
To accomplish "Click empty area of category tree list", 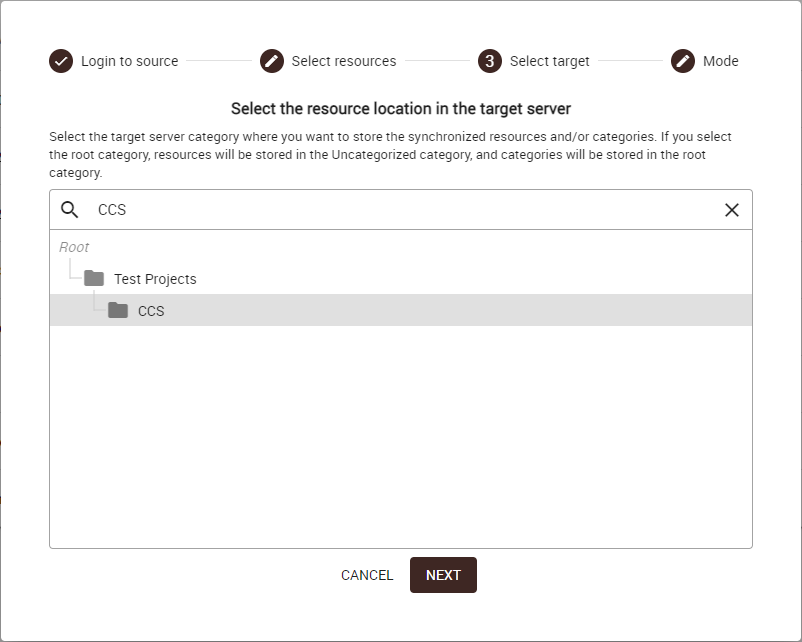I will click(400, 440).
